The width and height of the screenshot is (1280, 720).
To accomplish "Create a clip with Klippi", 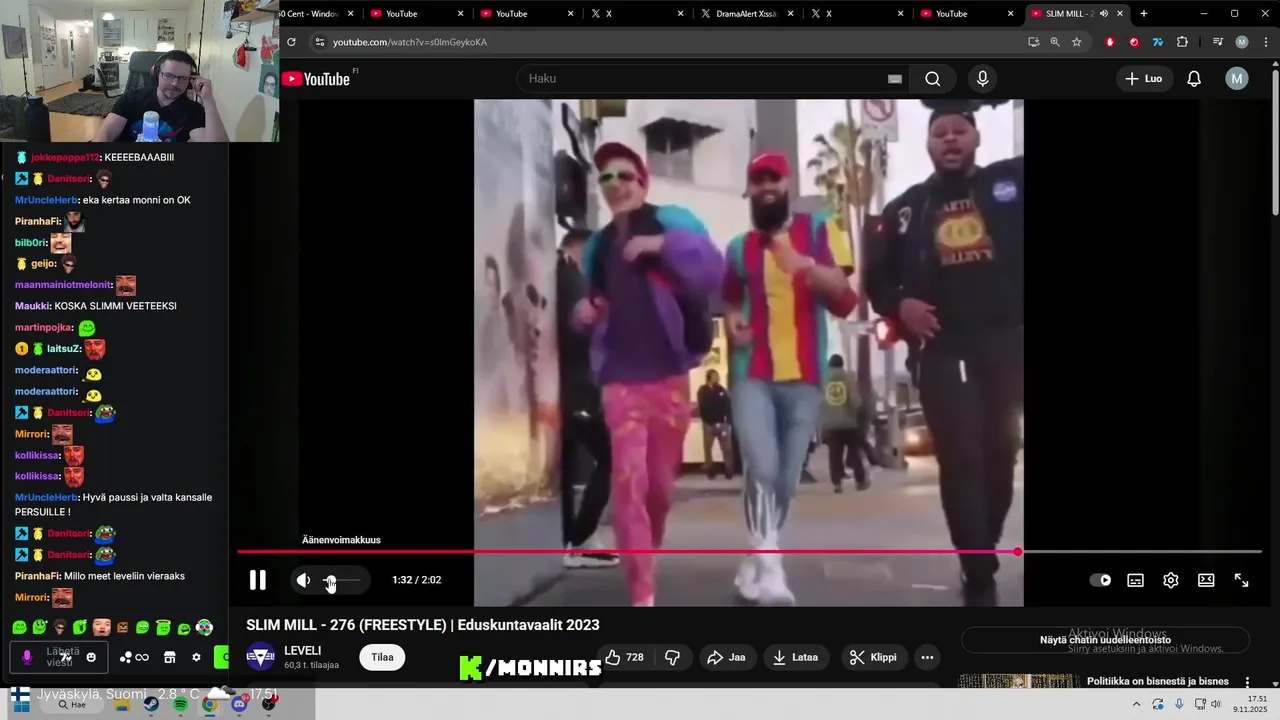I will coord(873,657).
